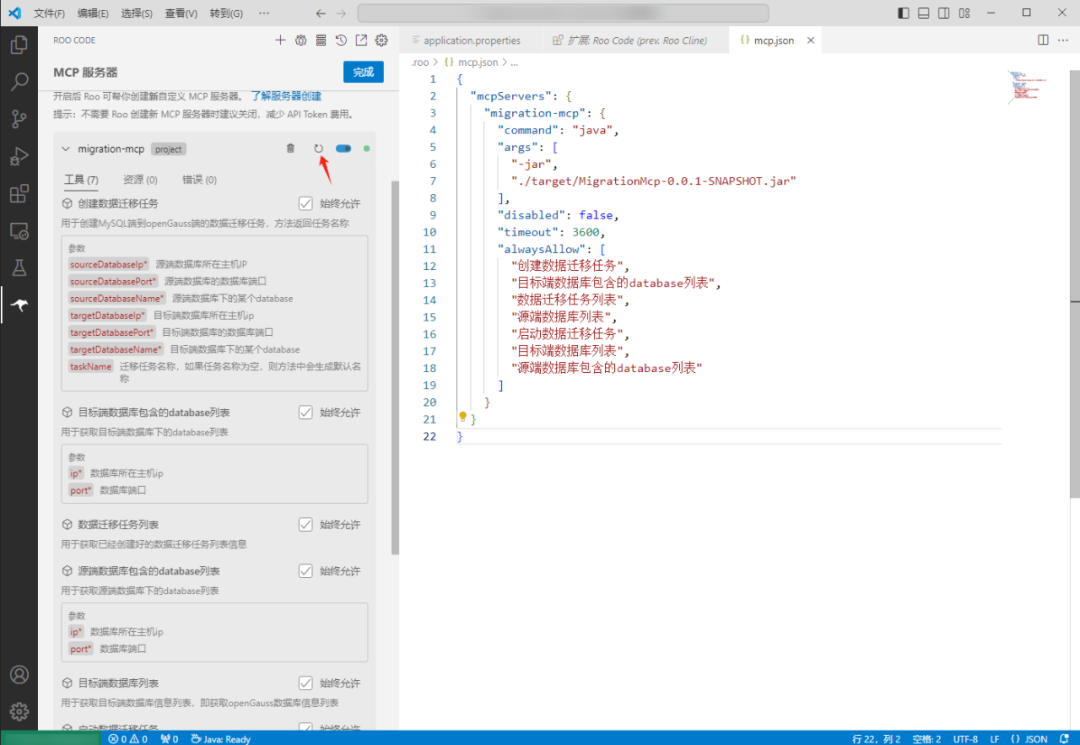Open the 转到(G) menu
This screenshot has width=1080, height=745.
(x=226, y=13)
